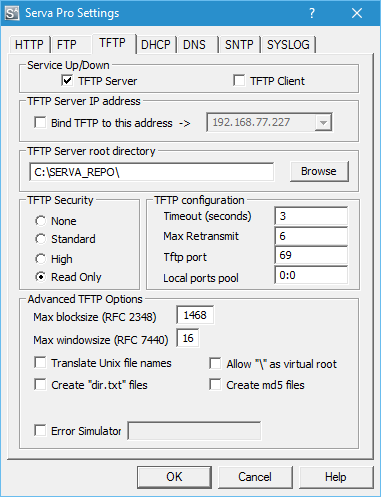Click the Tftp port field
This screenshot has height=497, width=381.
click(311, 255)
